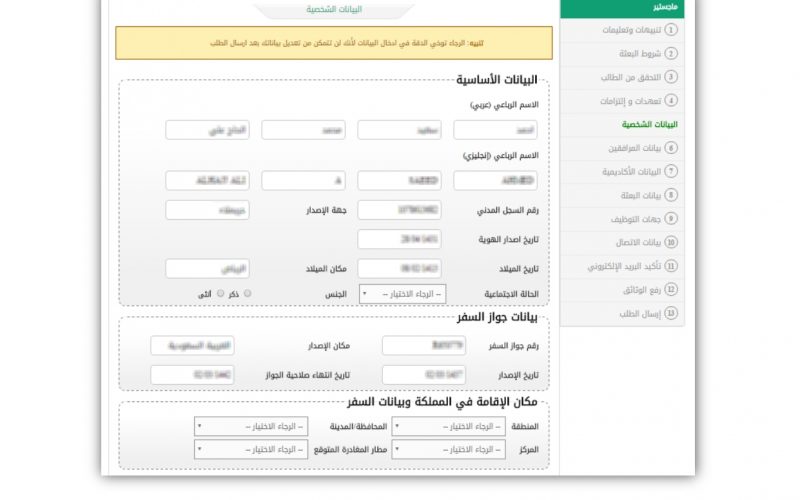Click the third English name field
Image resolution: width=800 pixels, height=500 pixels.
pyautogui.click(x=304, y=181)
